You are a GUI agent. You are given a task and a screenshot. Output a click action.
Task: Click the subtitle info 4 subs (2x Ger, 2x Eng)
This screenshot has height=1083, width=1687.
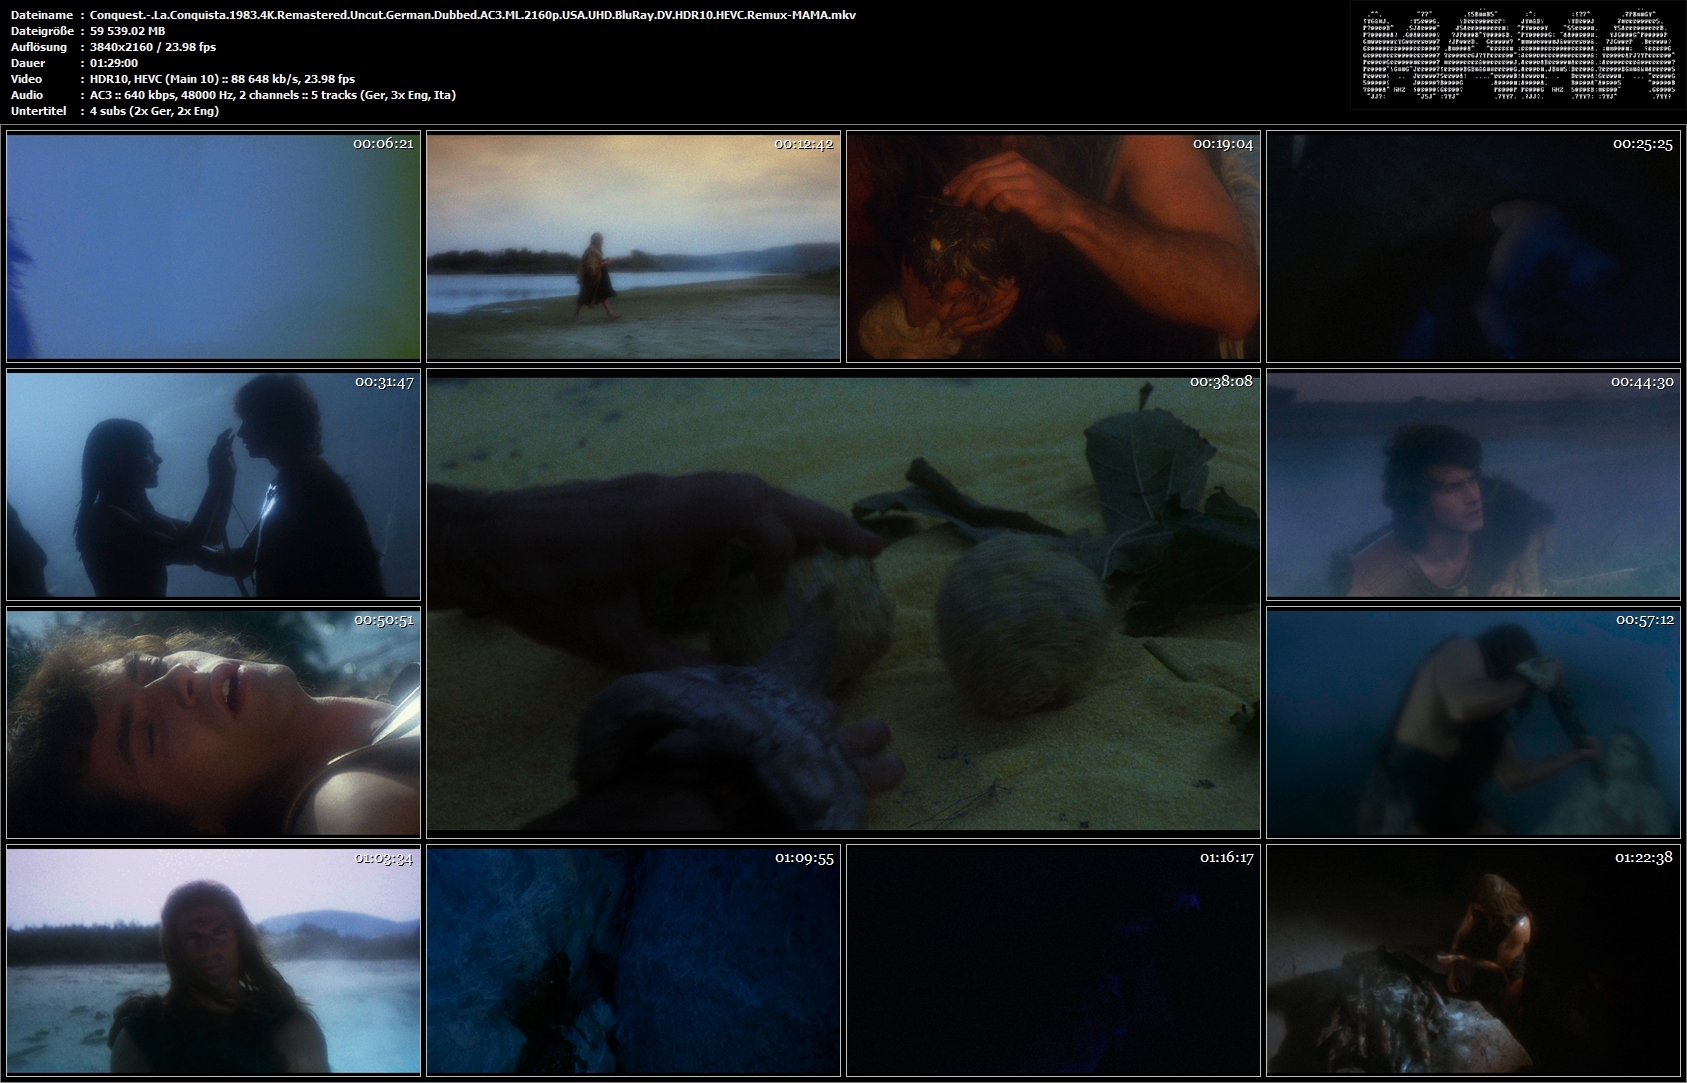pos(154,111)
